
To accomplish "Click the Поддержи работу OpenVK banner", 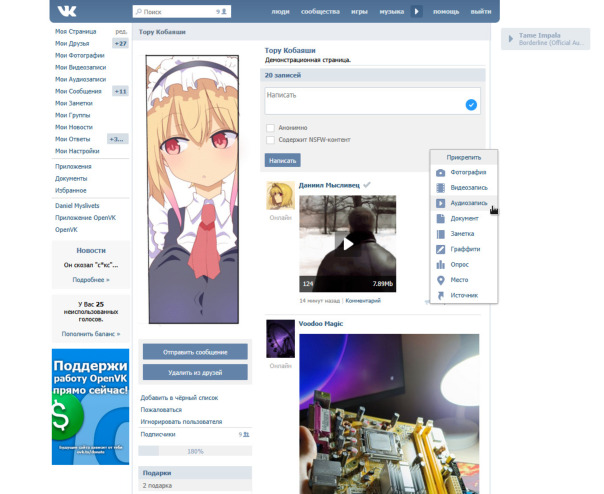I will click(x=91, y=407).
